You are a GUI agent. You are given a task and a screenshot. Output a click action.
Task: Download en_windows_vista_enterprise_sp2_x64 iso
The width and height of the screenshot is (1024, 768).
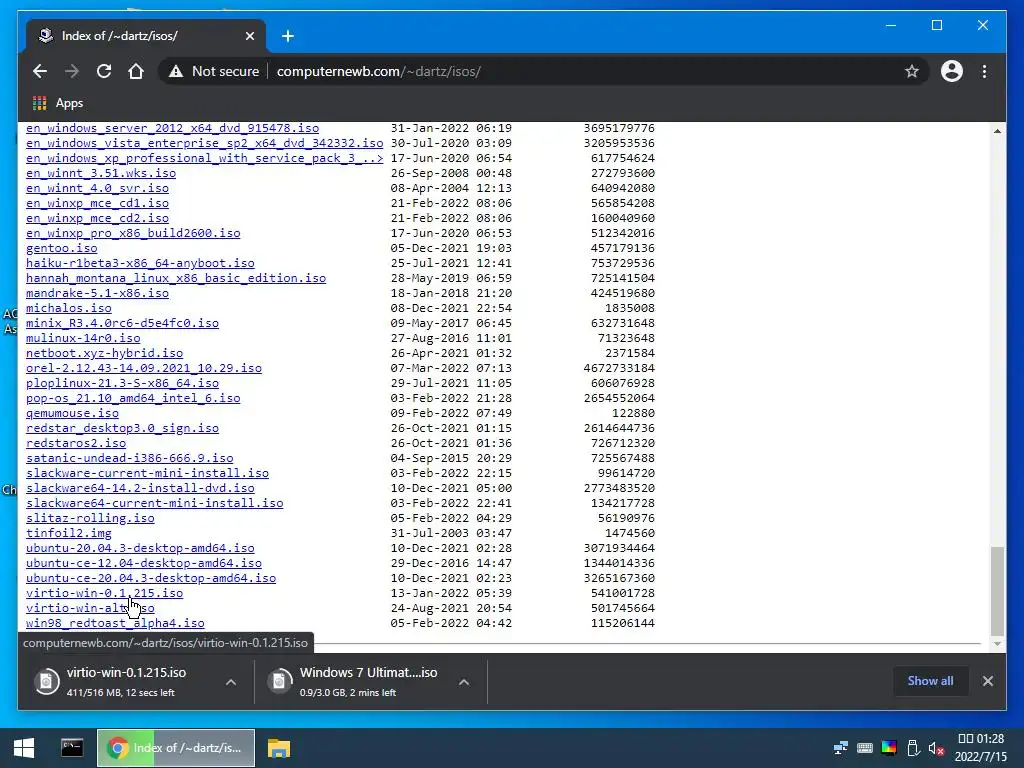[x=204, y=143]
